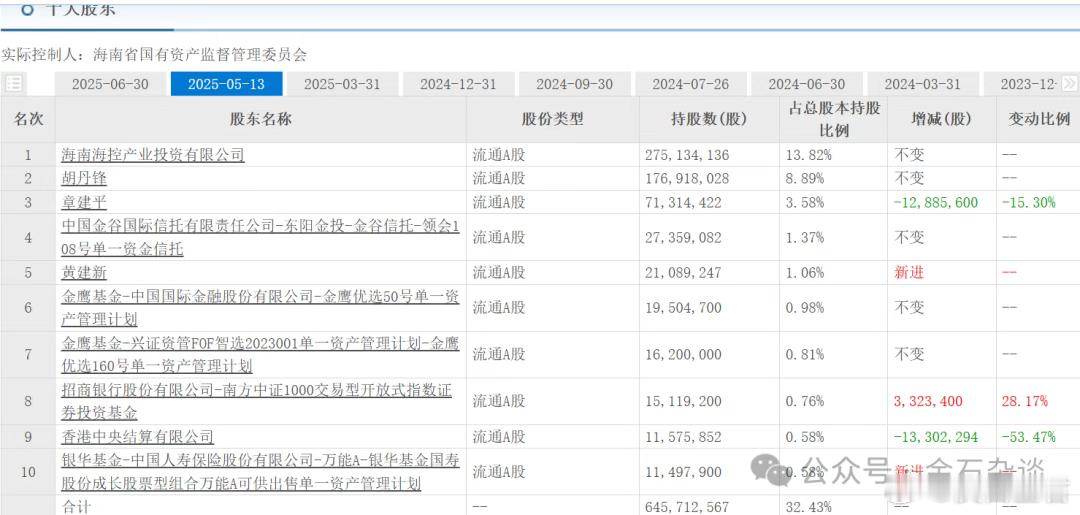Screen dimensions: 1080x515
Task: Click 实际控制人 海南省国有资产监督管理委员会 text
Action: [x=154, y=54]
